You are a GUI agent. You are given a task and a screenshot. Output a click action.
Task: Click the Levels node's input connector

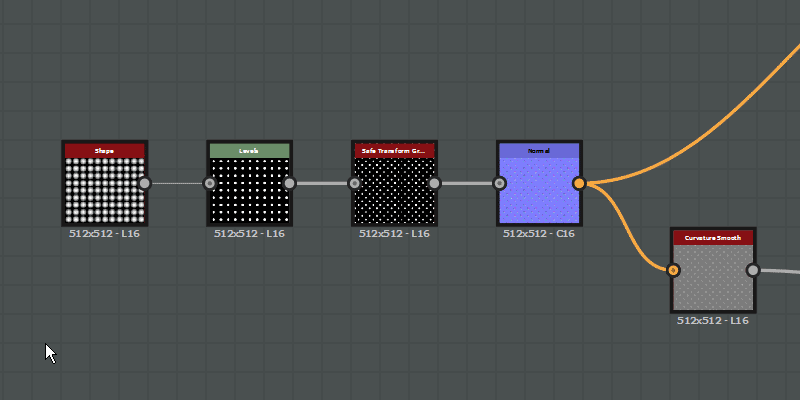210,183
